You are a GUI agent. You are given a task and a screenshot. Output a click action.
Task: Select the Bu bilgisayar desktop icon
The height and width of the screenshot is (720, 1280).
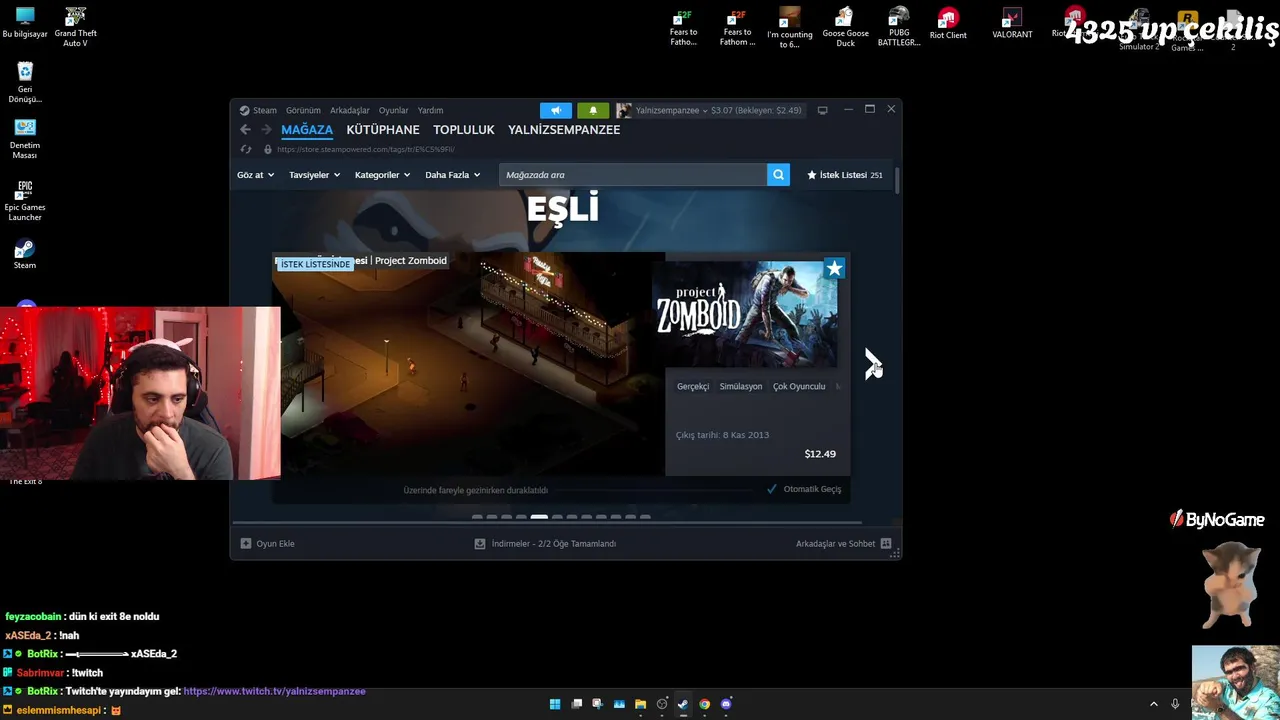pos(25,23)
